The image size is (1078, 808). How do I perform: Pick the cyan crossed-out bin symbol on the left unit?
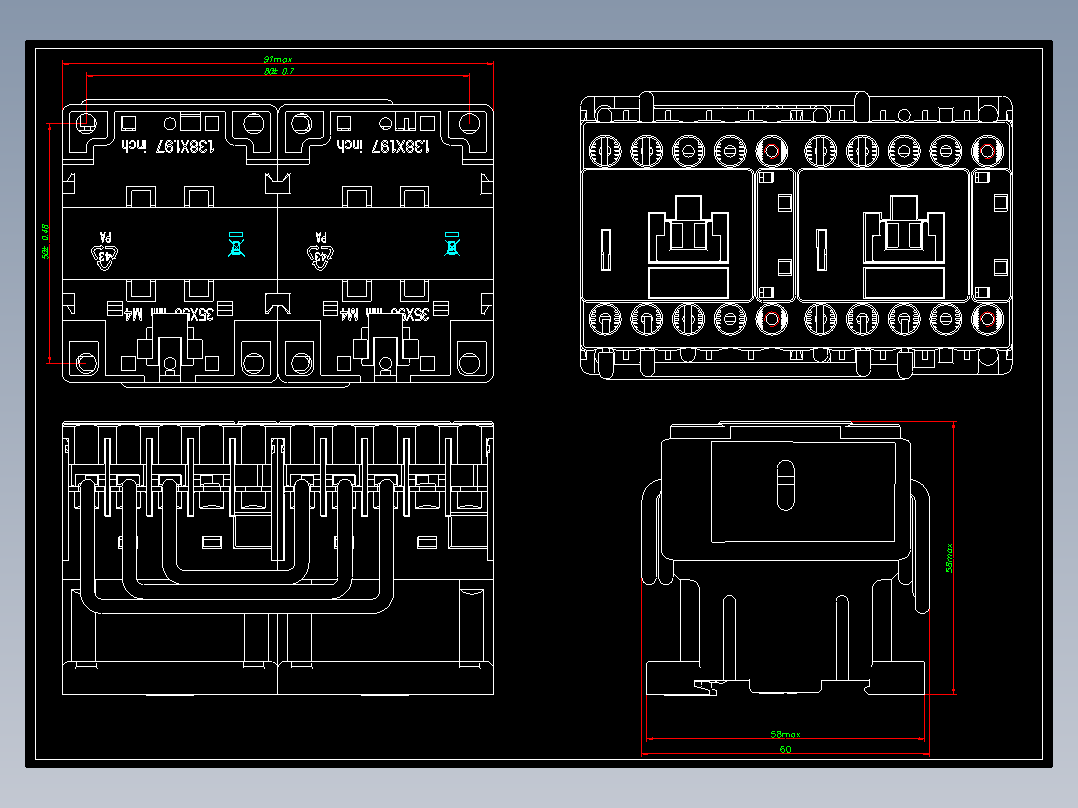coord(236,244)
